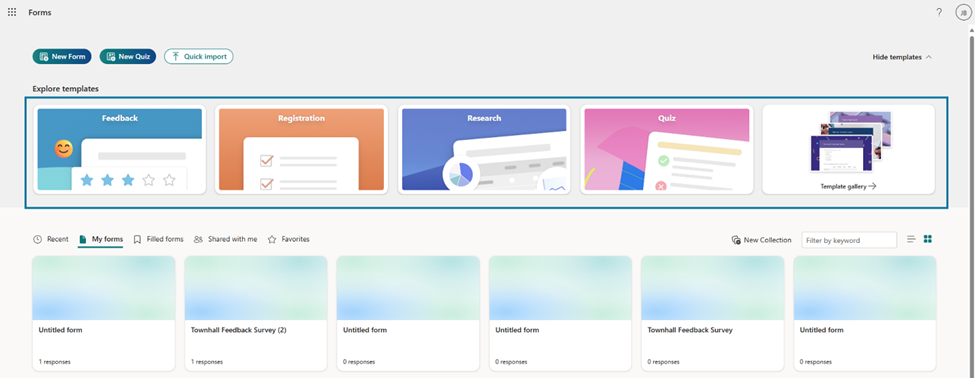This screenshot has height=378, width=975.
Task: Switch to the Recent tab
Action: [x=50, y=239]
